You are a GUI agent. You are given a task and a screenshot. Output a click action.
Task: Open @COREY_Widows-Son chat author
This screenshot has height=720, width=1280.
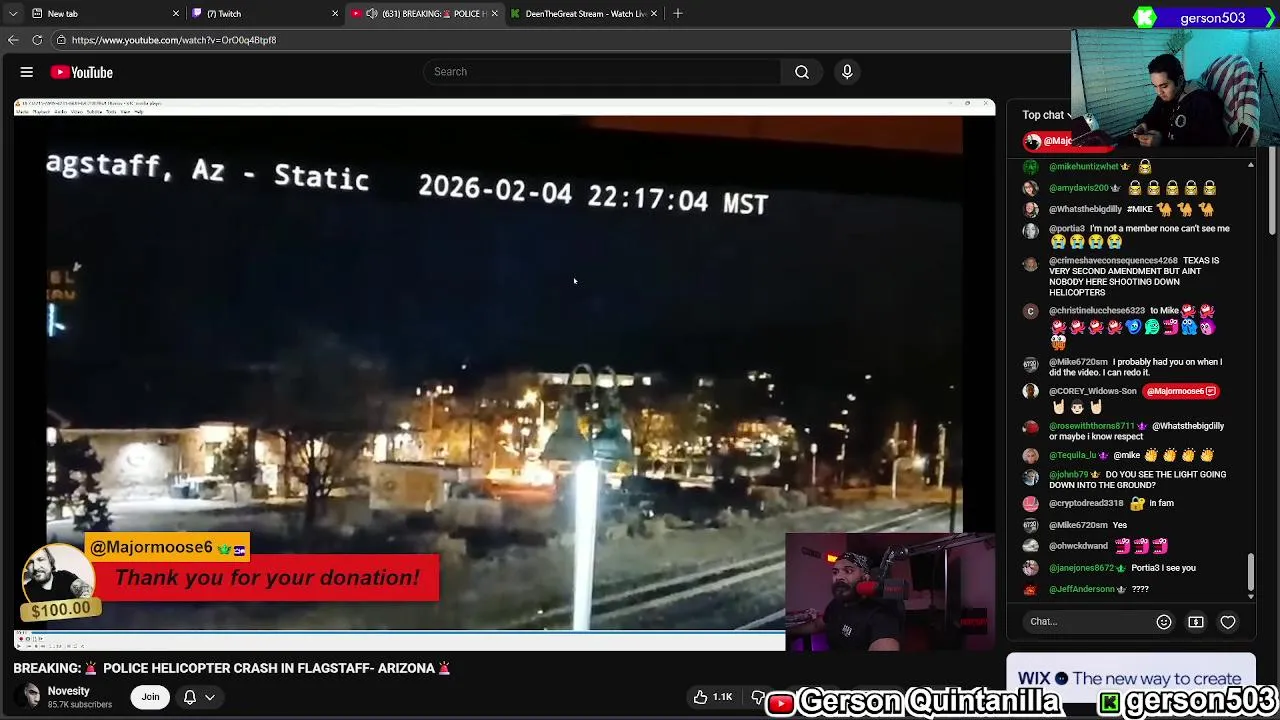(x=1092, y=391)
